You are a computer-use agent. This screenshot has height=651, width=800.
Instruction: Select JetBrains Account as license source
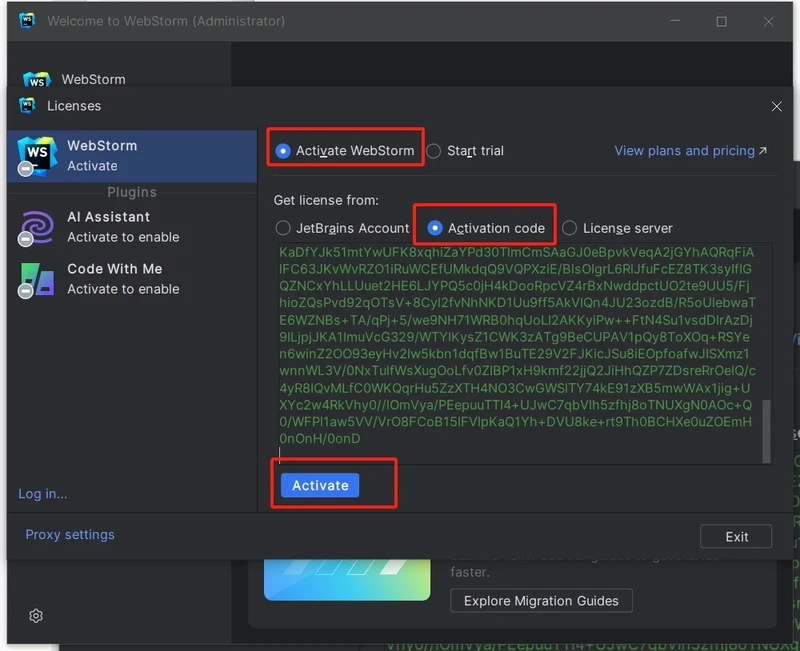pos(283,228)
